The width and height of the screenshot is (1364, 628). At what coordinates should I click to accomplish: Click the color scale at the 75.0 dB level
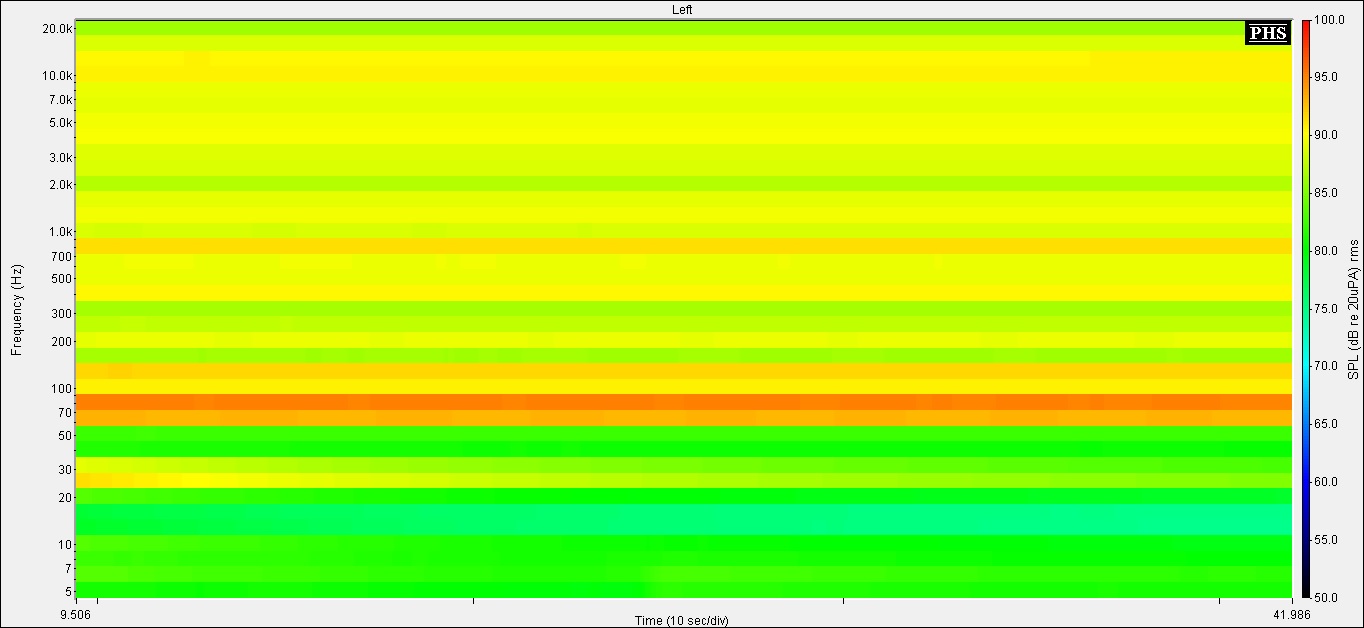1306,308
